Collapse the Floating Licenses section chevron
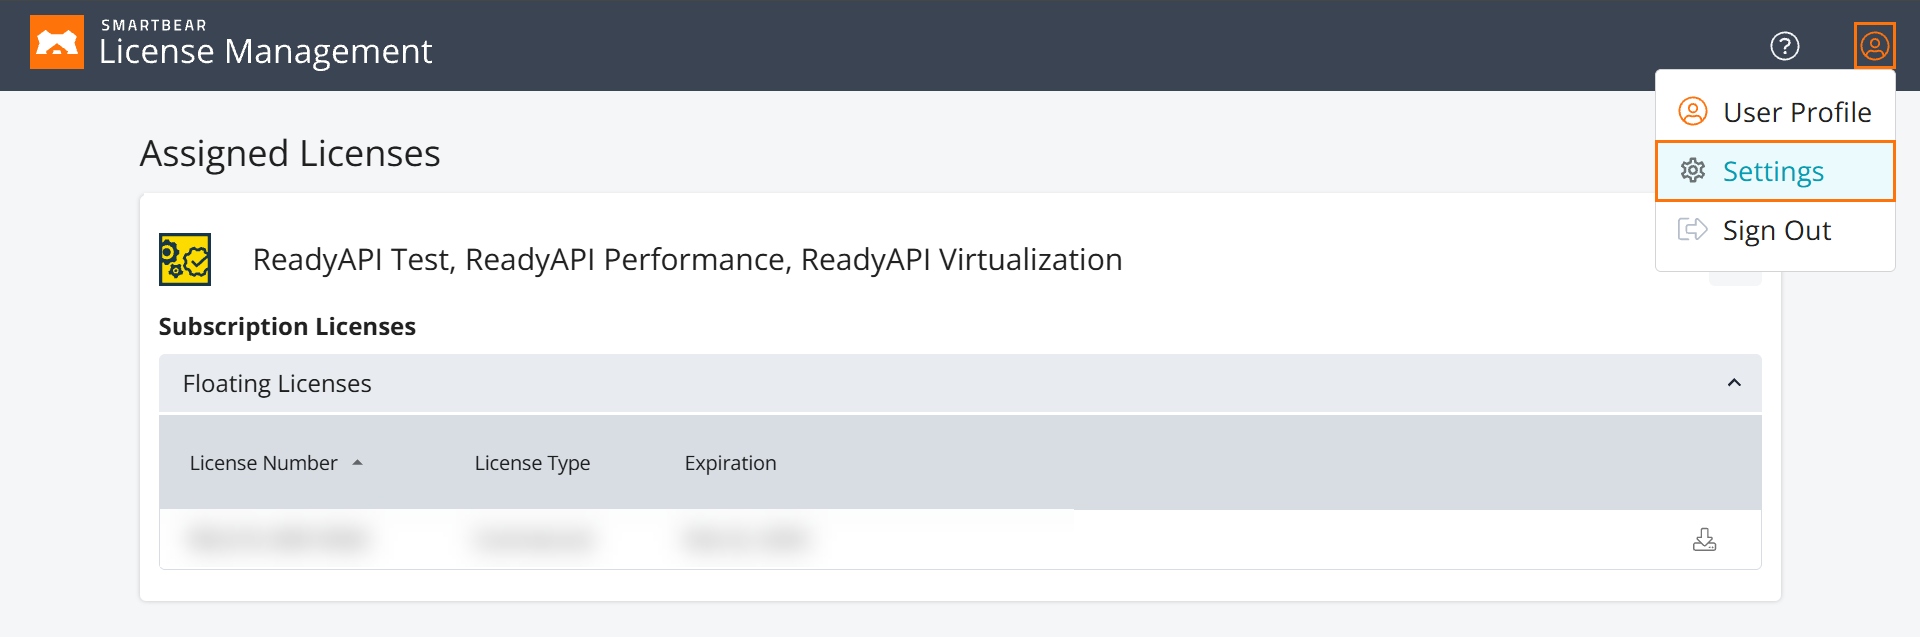Viewport: 1920px width, 637px height. coord(1734,383)
